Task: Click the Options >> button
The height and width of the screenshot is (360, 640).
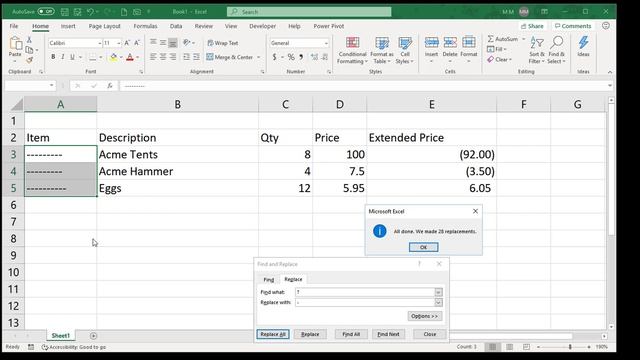Action: tap(424, 316)
